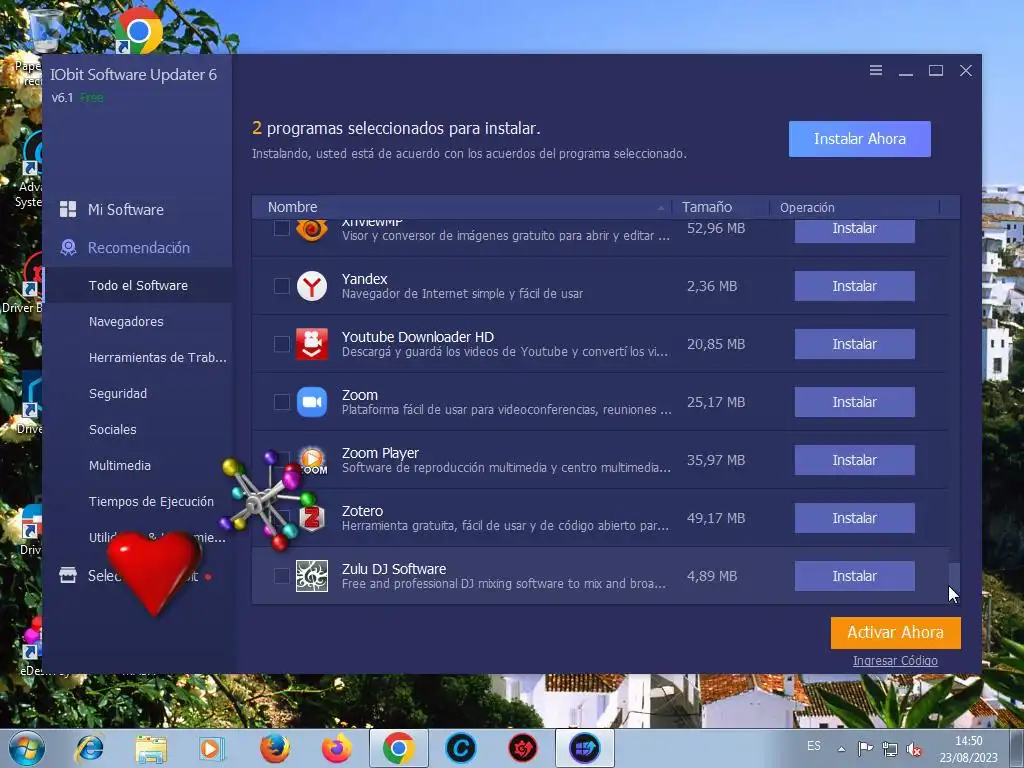Install Zoom with its Instalar button

coord(854,402)
